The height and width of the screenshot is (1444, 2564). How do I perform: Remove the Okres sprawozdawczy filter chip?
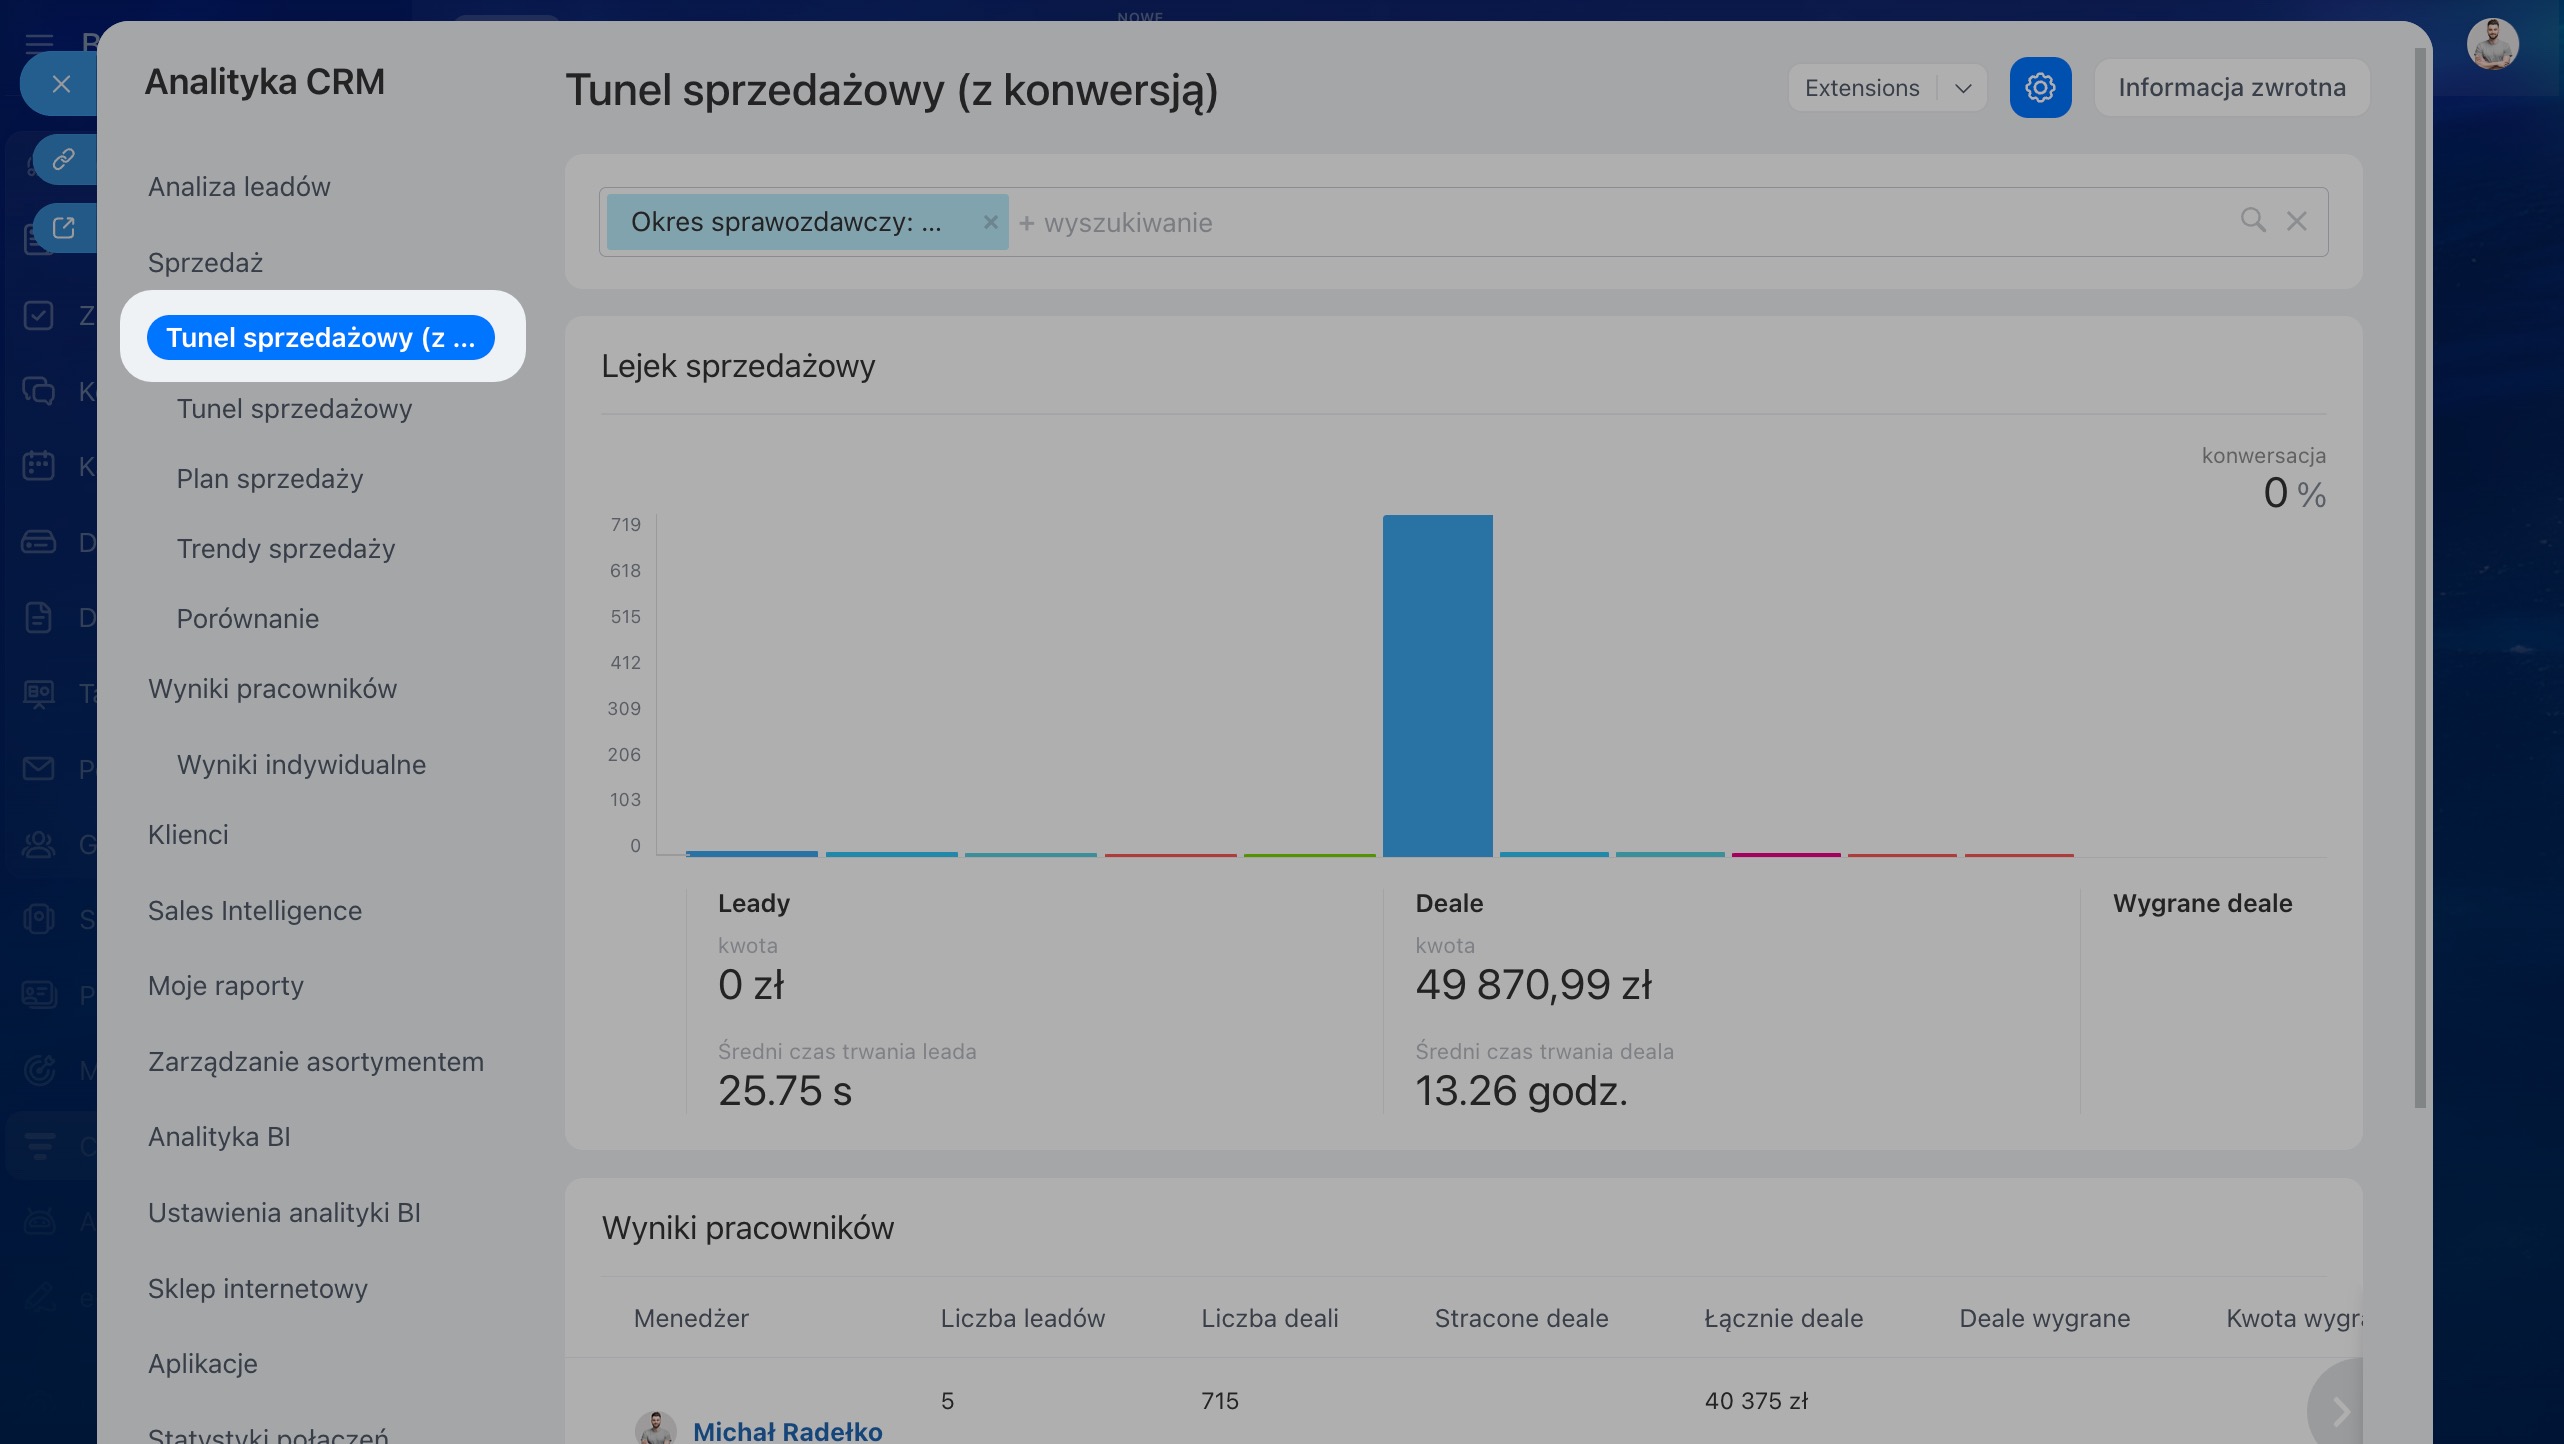[990, 222]
